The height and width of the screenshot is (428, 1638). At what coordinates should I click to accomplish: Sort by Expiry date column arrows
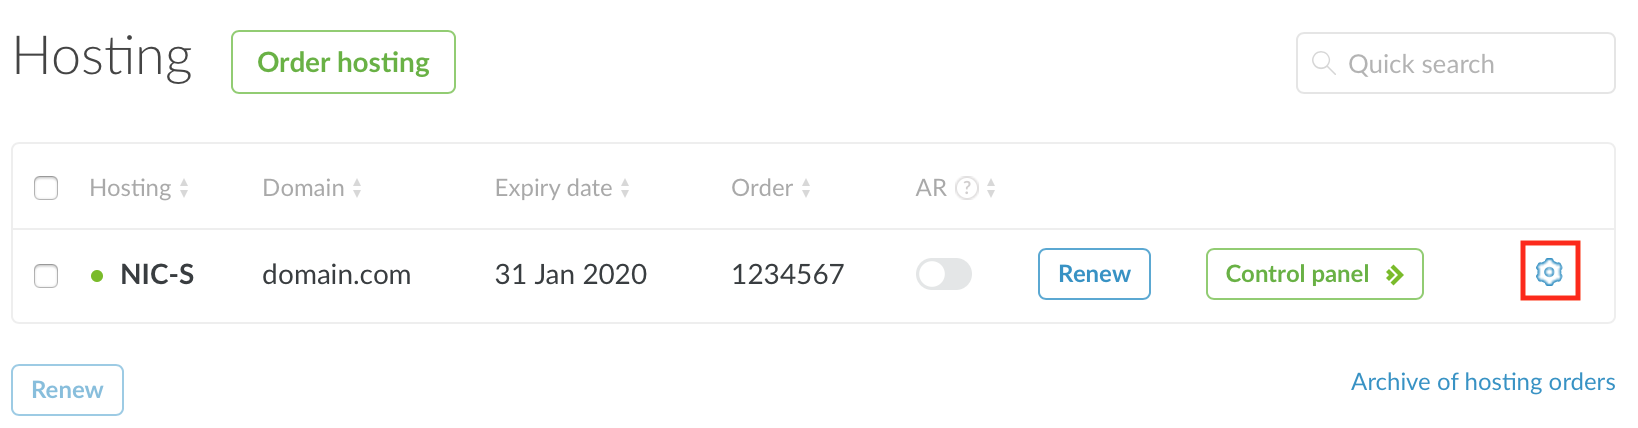pos(625,188)
